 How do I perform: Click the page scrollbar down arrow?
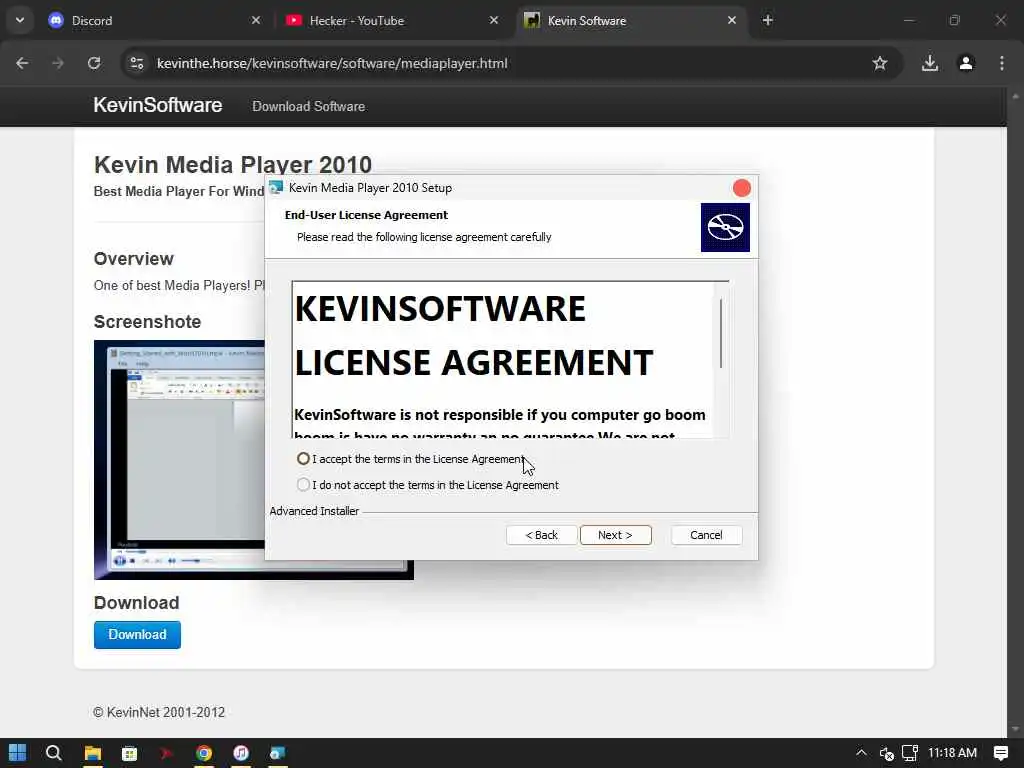(x=1015, y=729)
